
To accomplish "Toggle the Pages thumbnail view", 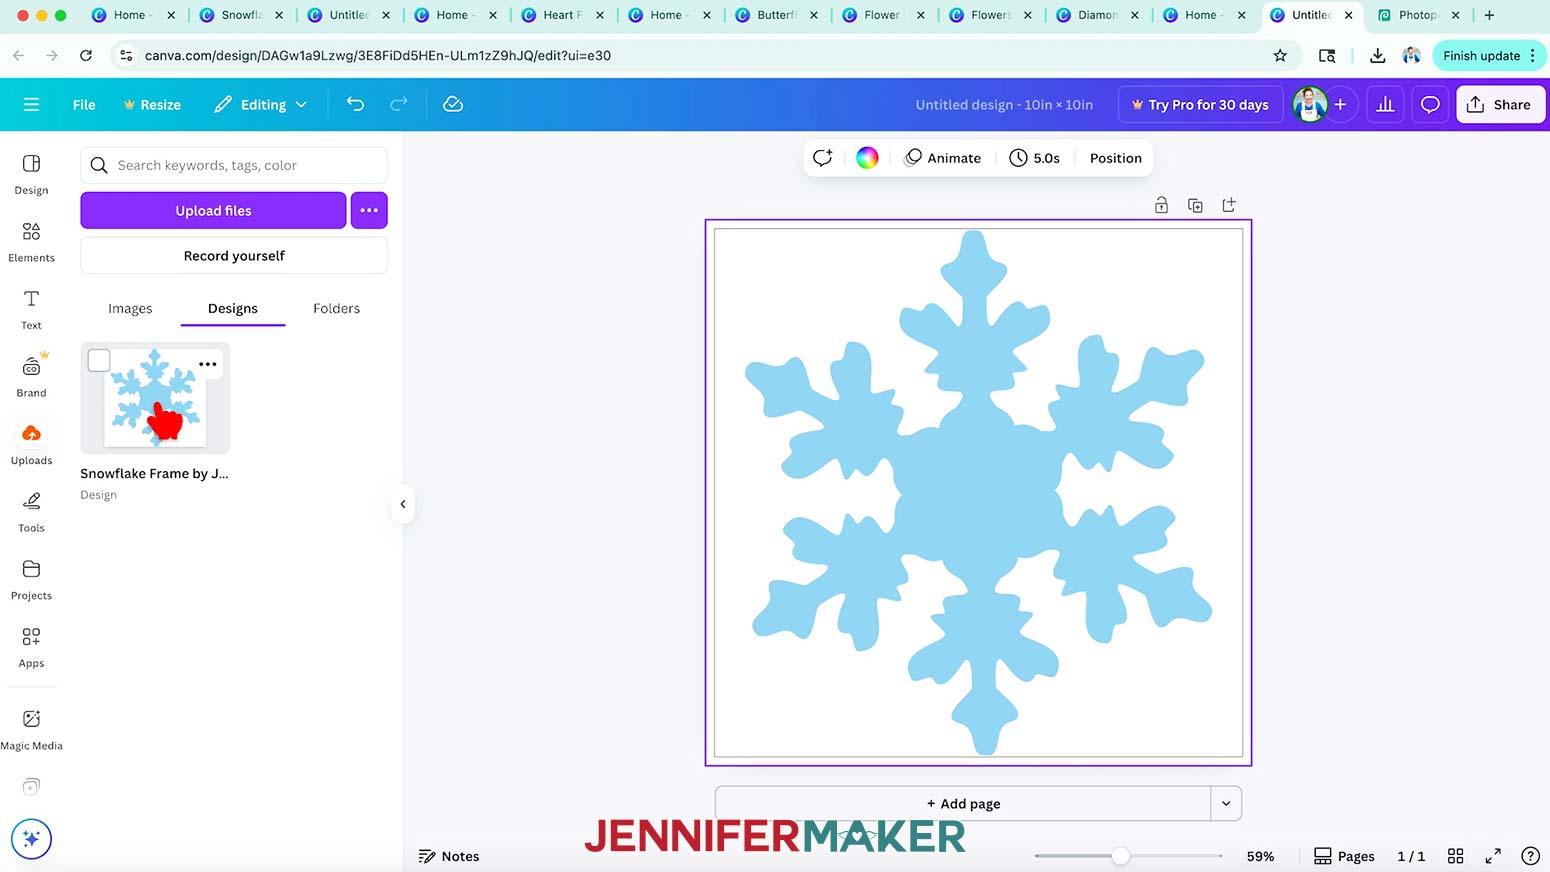I will click(1344, 856).
